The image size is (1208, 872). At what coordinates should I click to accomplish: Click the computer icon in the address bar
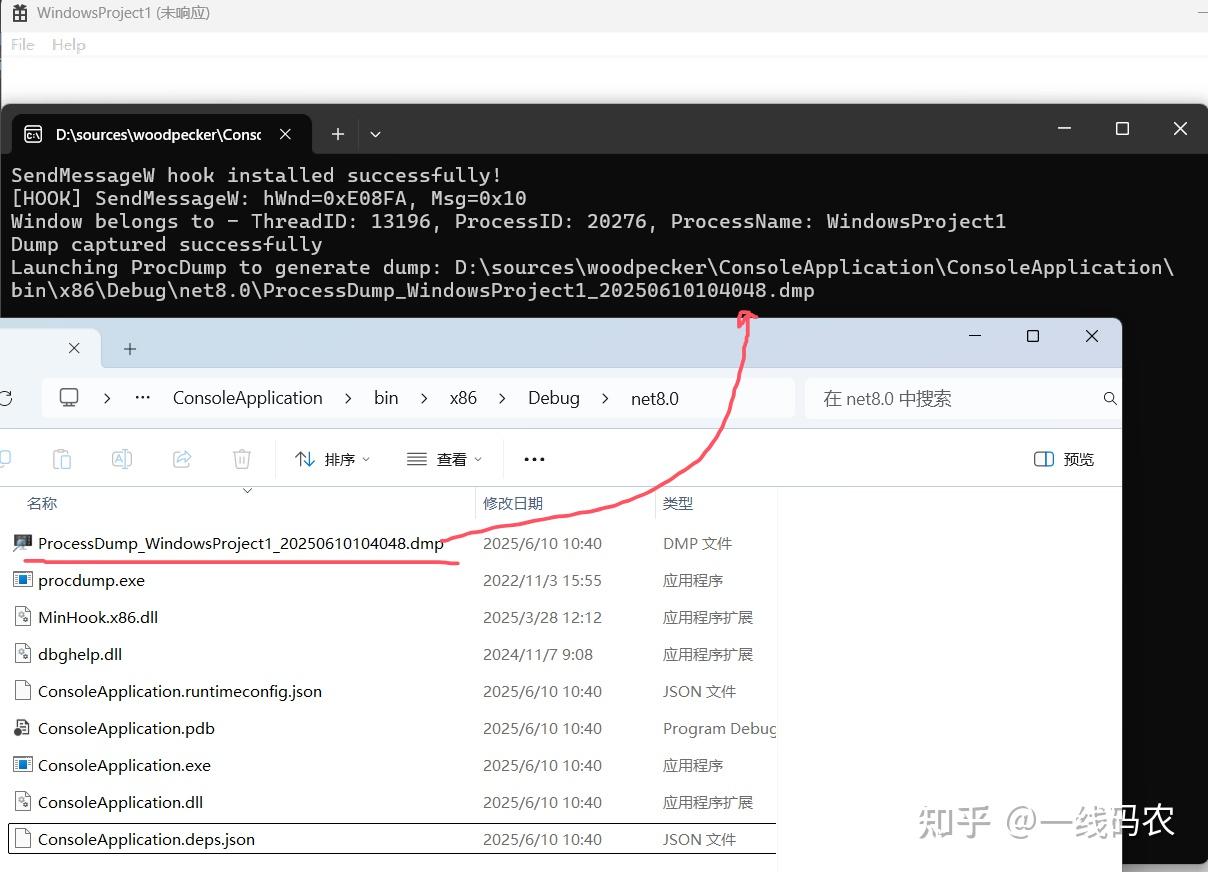coord(67,396)
